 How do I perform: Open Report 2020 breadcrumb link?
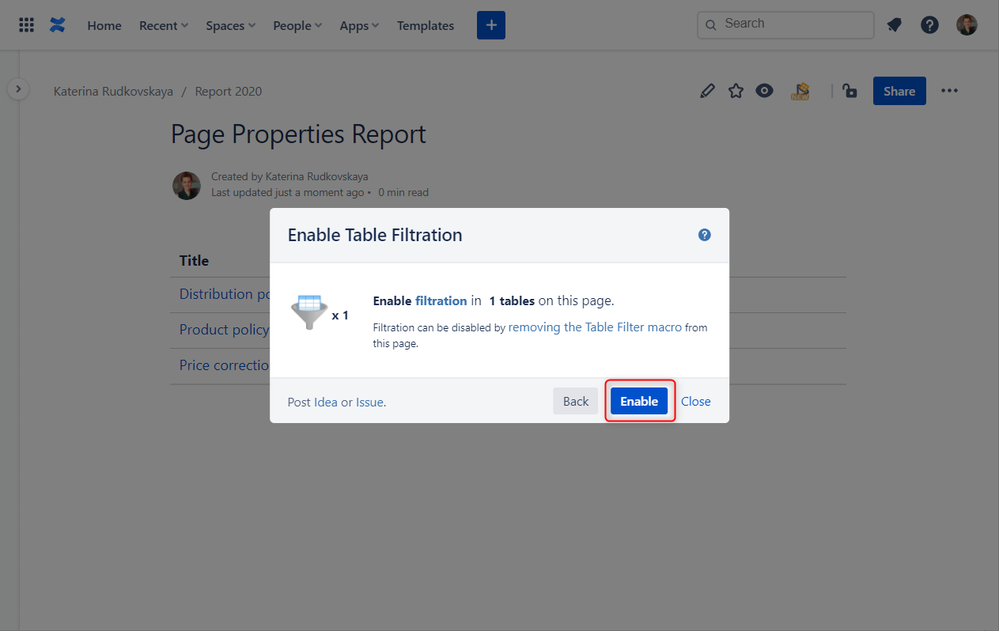(x=228, y=91)
